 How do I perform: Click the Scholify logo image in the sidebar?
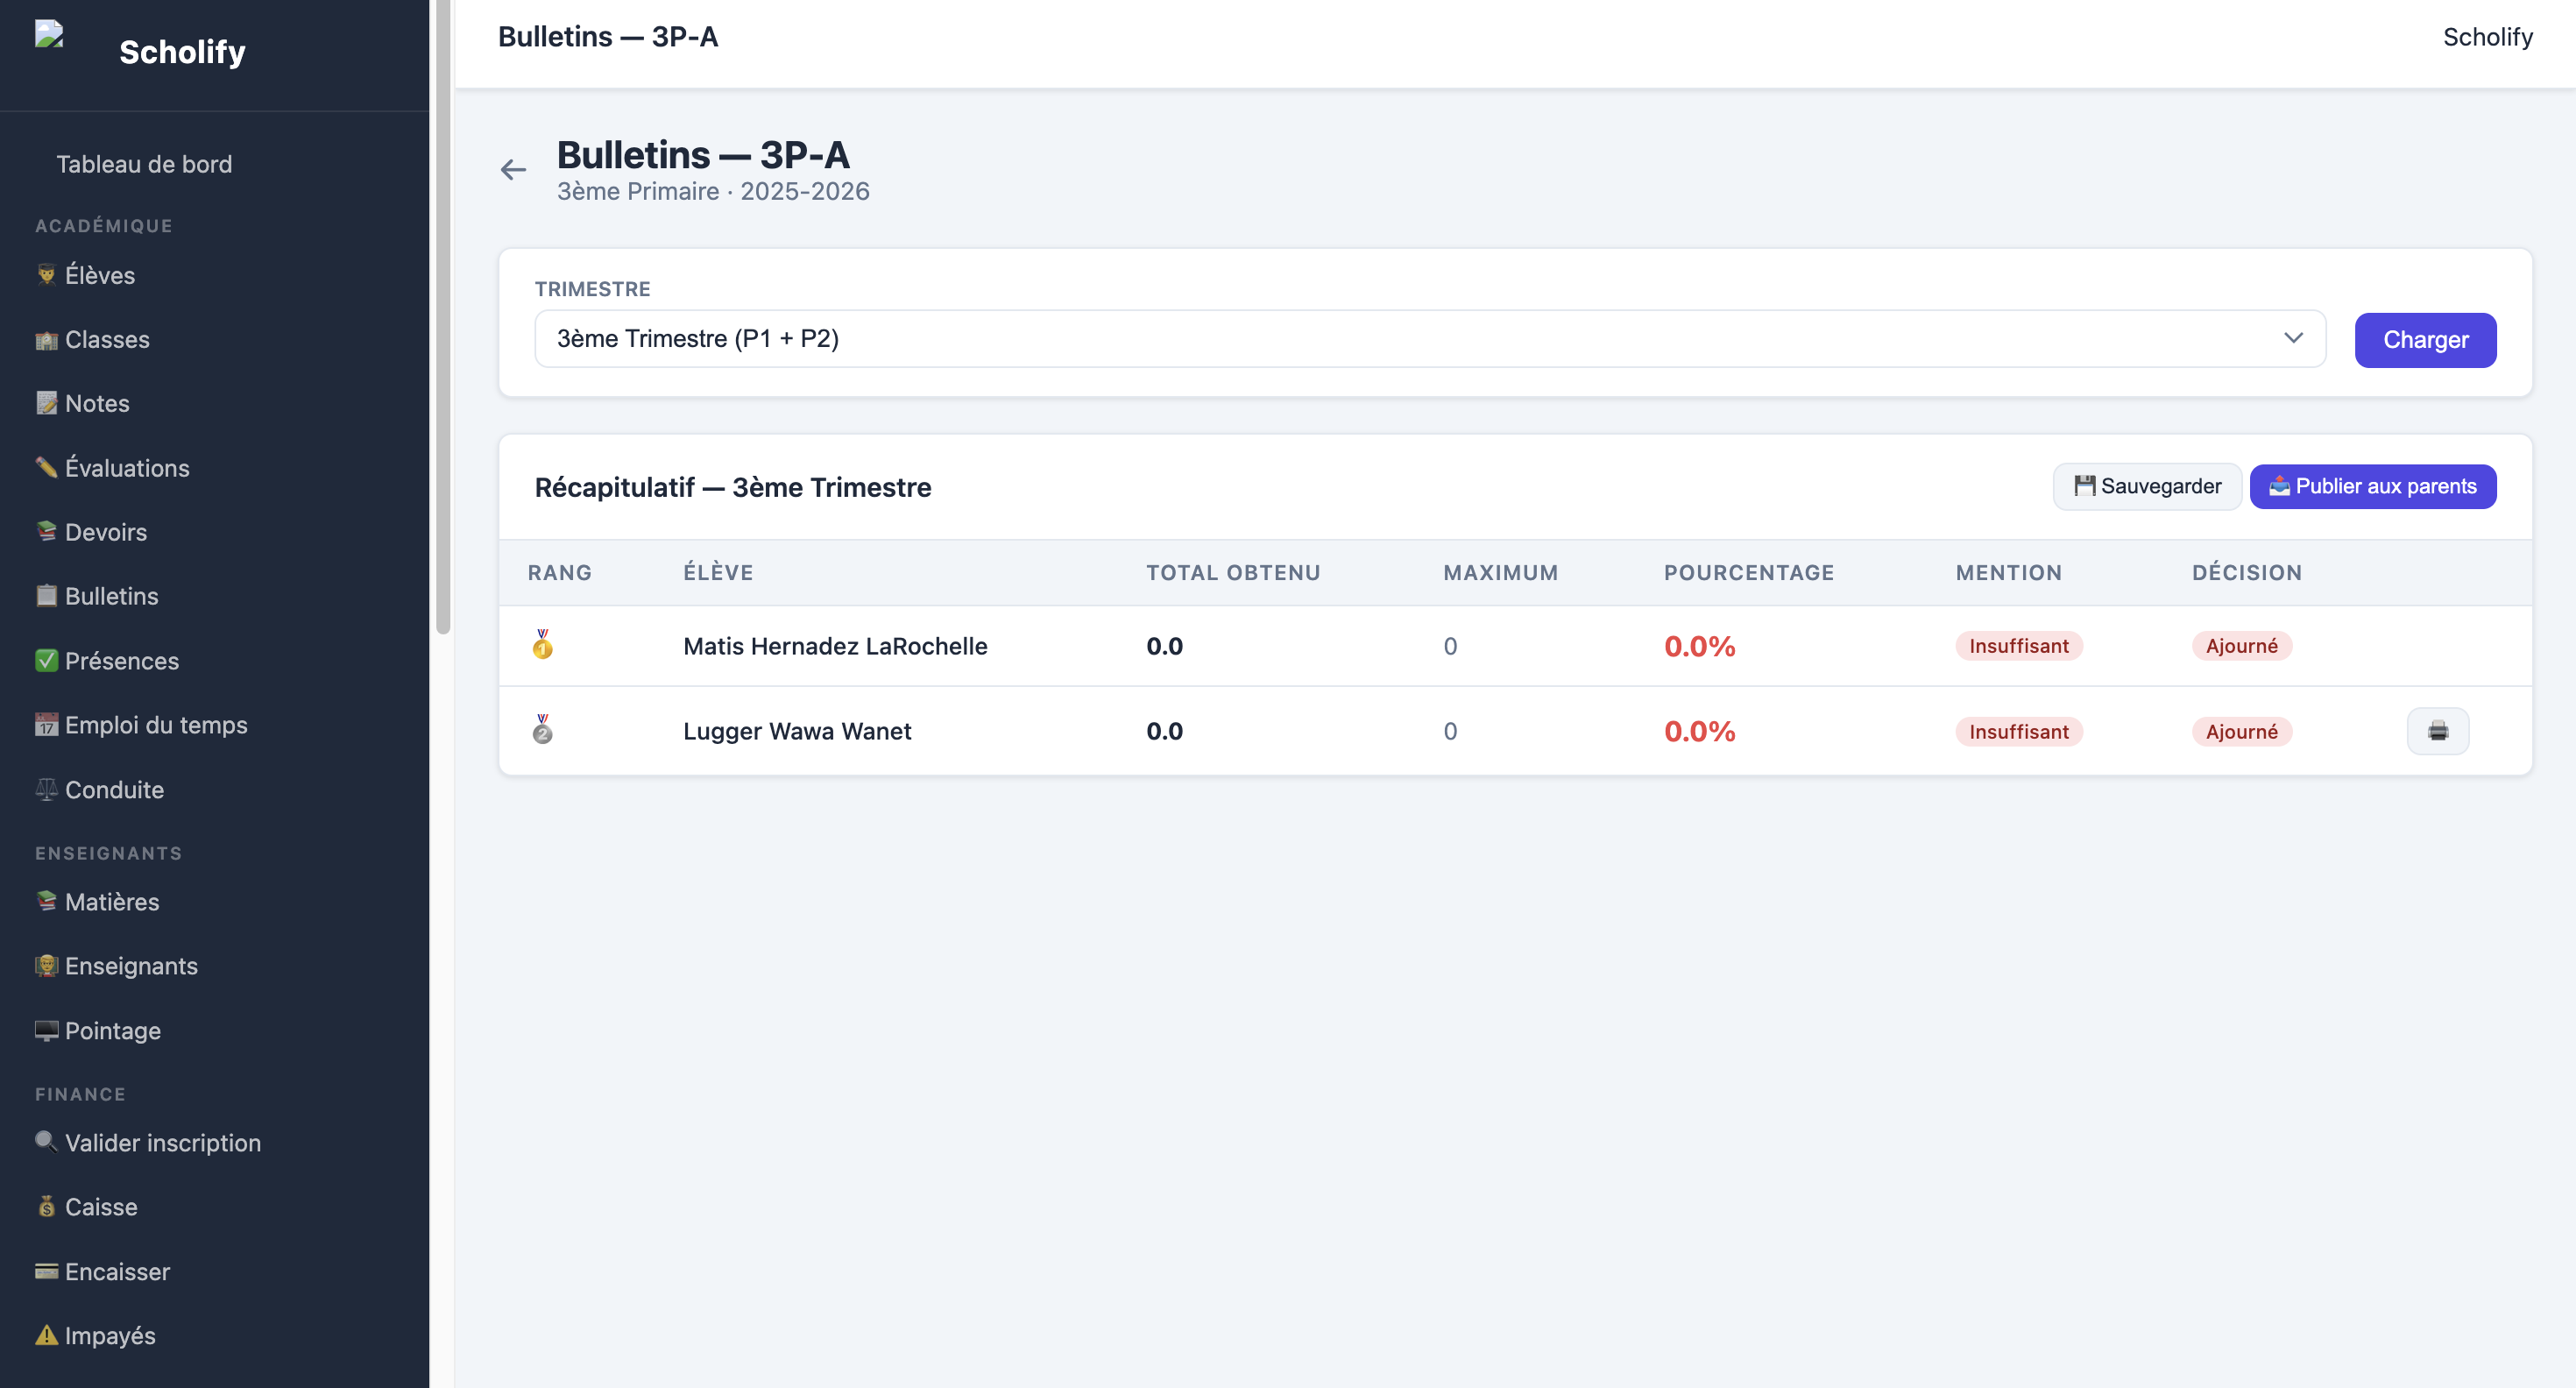[x=49, y=34]
